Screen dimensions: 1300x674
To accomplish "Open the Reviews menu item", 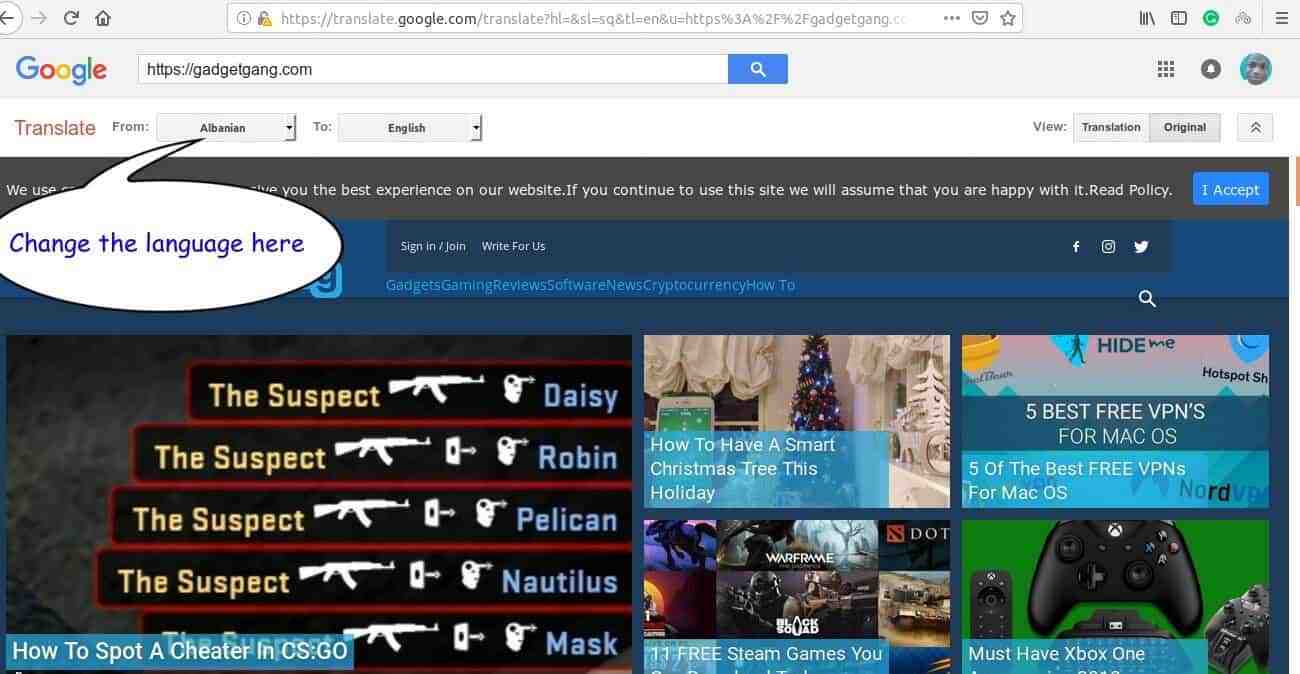I will pos(519,285).
